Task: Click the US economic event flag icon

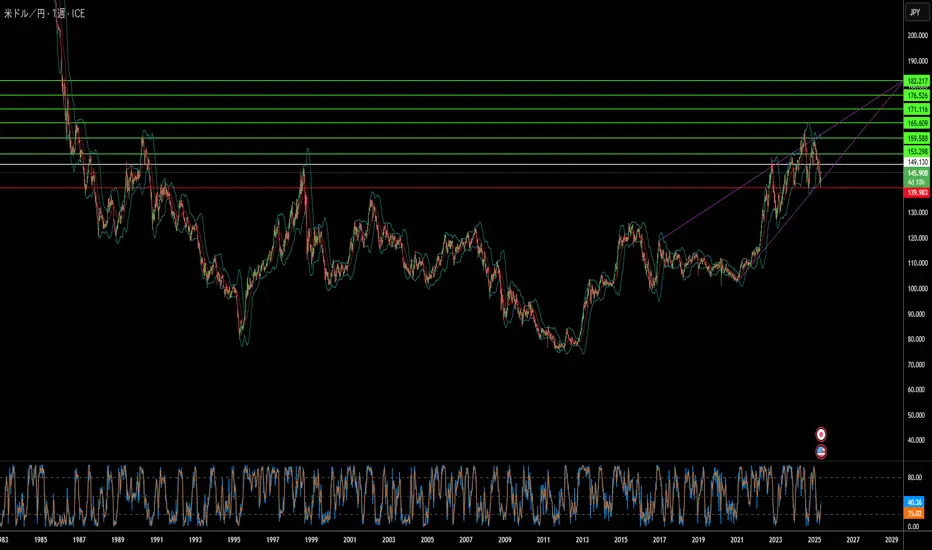Action: click(820, 452)
